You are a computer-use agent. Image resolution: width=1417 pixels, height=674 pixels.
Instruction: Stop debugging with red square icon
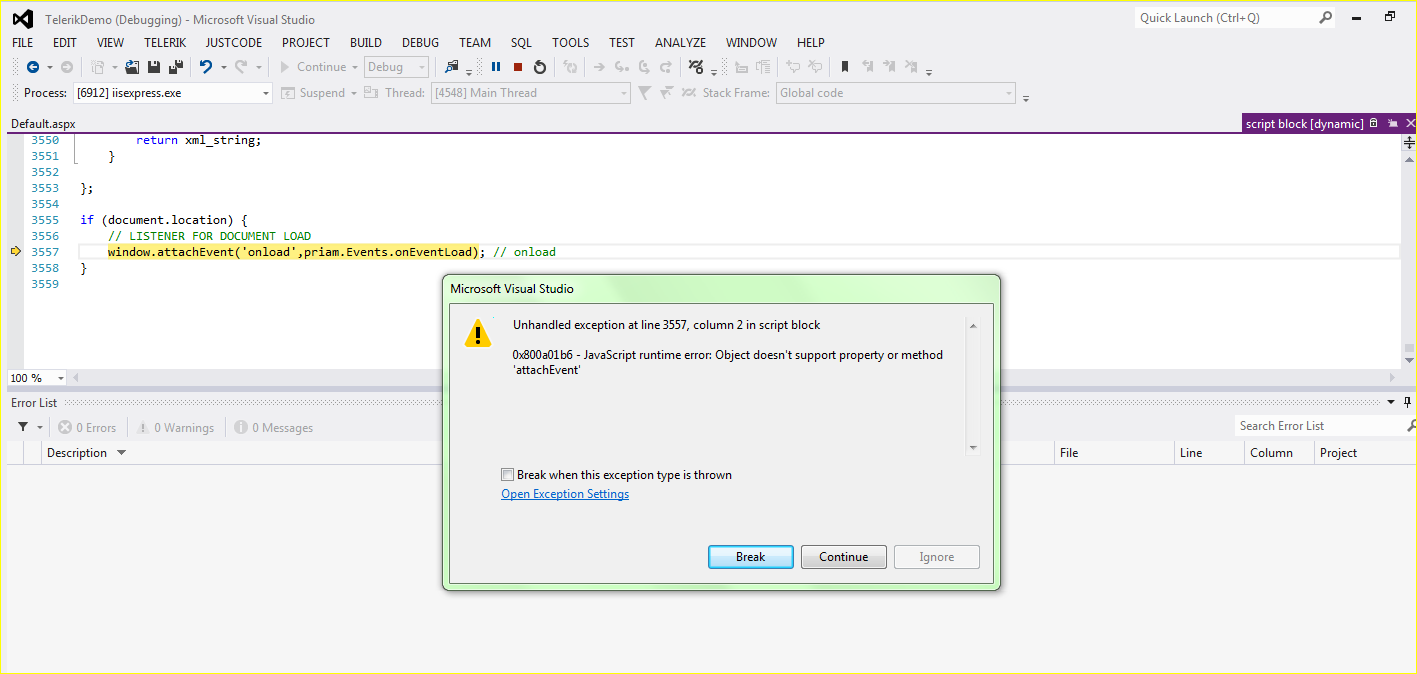click(x=518, y=67)
